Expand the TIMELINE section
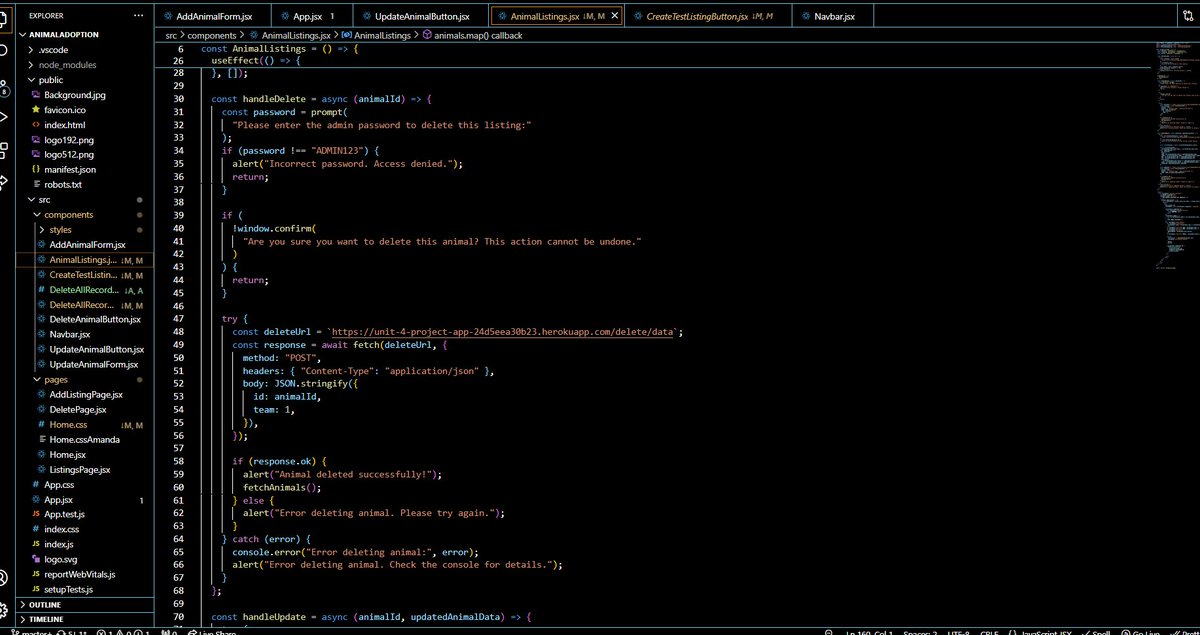 (85, 620)
